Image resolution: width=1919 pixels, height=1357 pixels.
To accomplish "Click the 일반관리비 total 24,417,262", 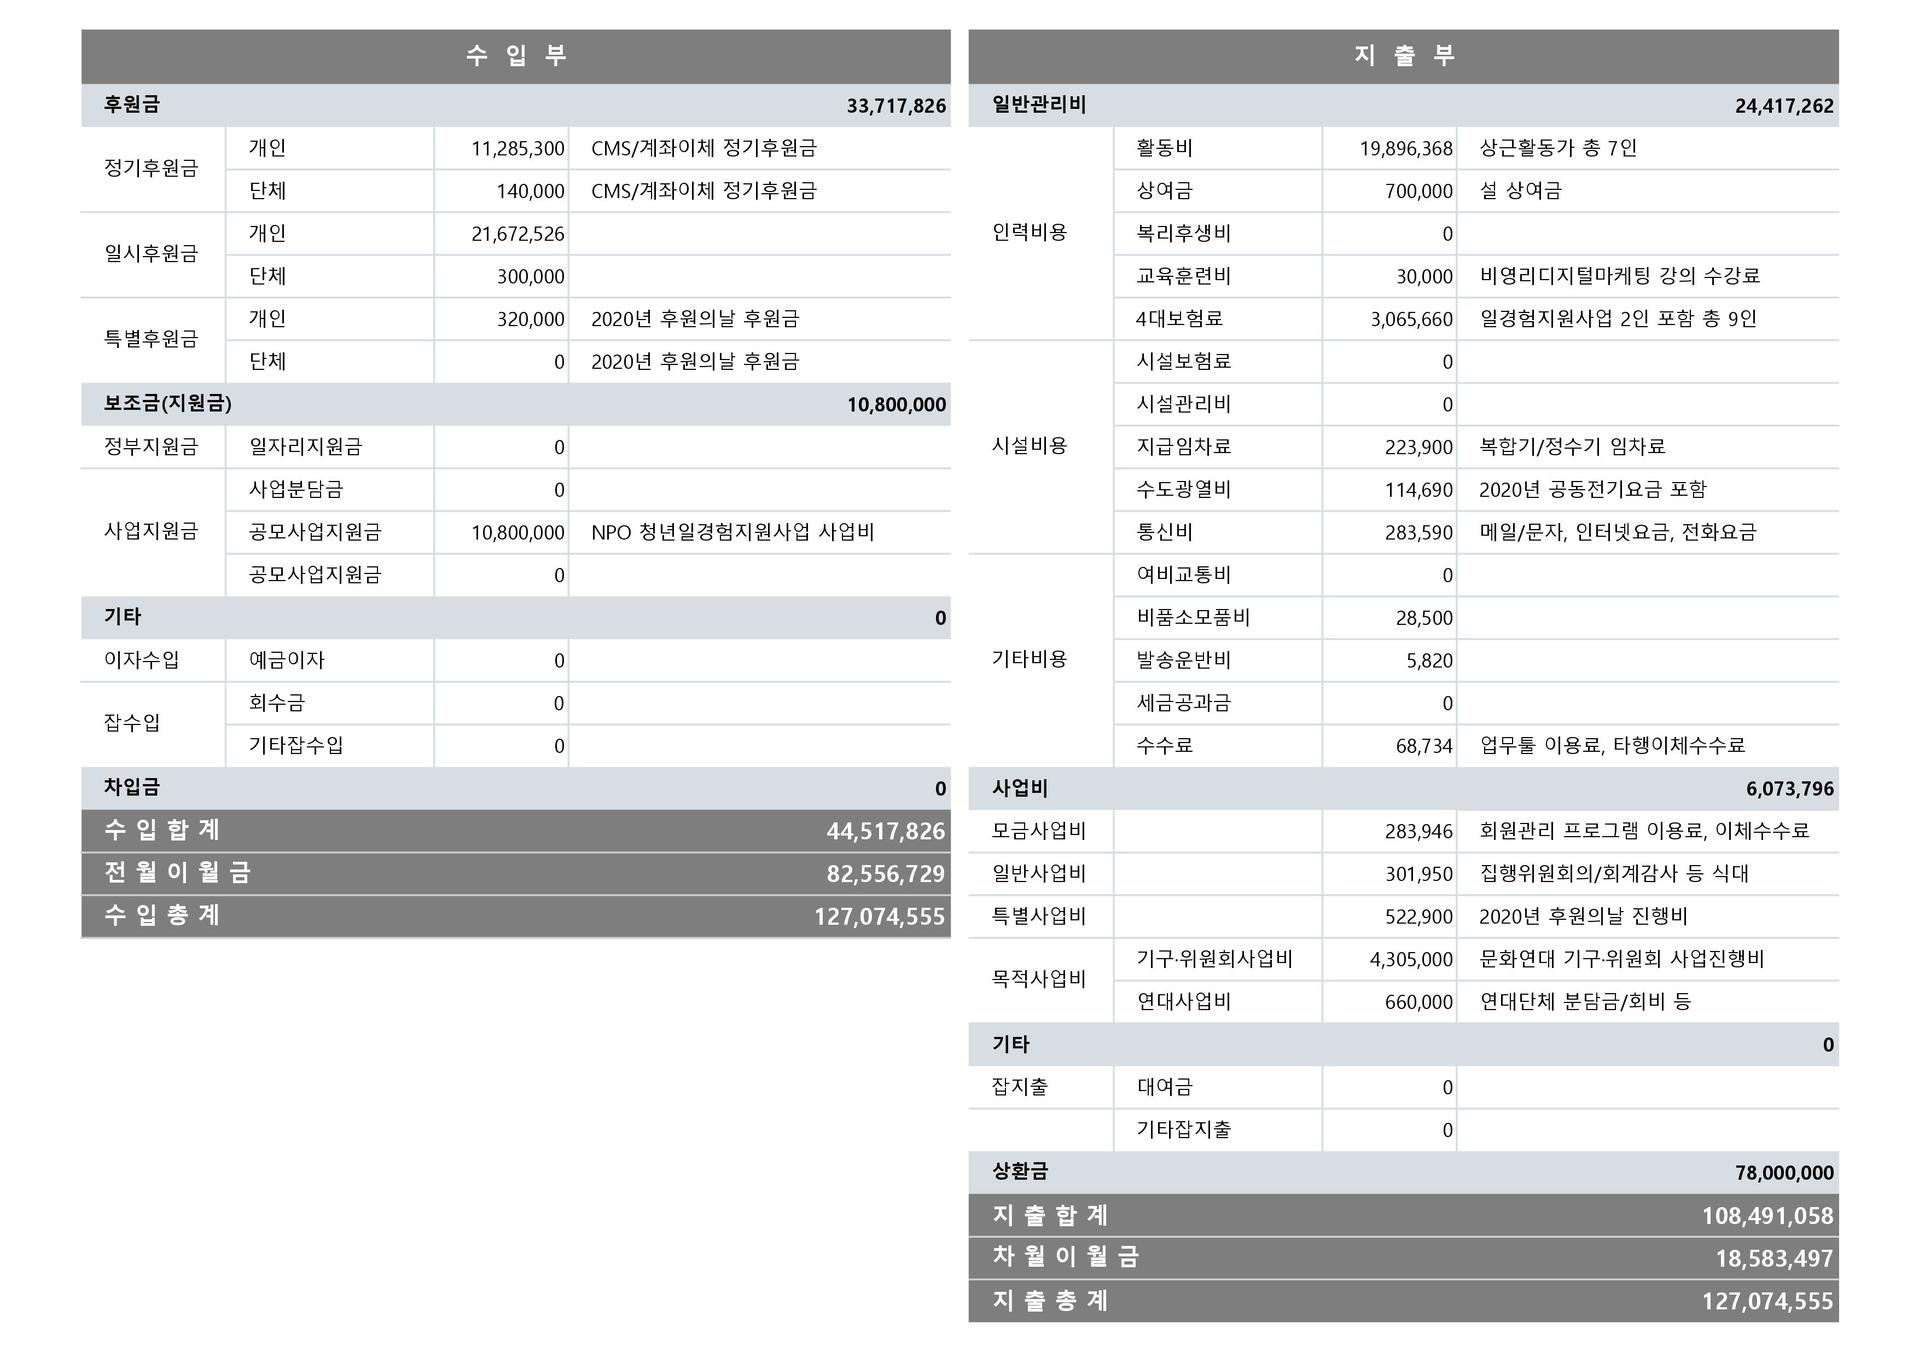I will pos(1784,106).
